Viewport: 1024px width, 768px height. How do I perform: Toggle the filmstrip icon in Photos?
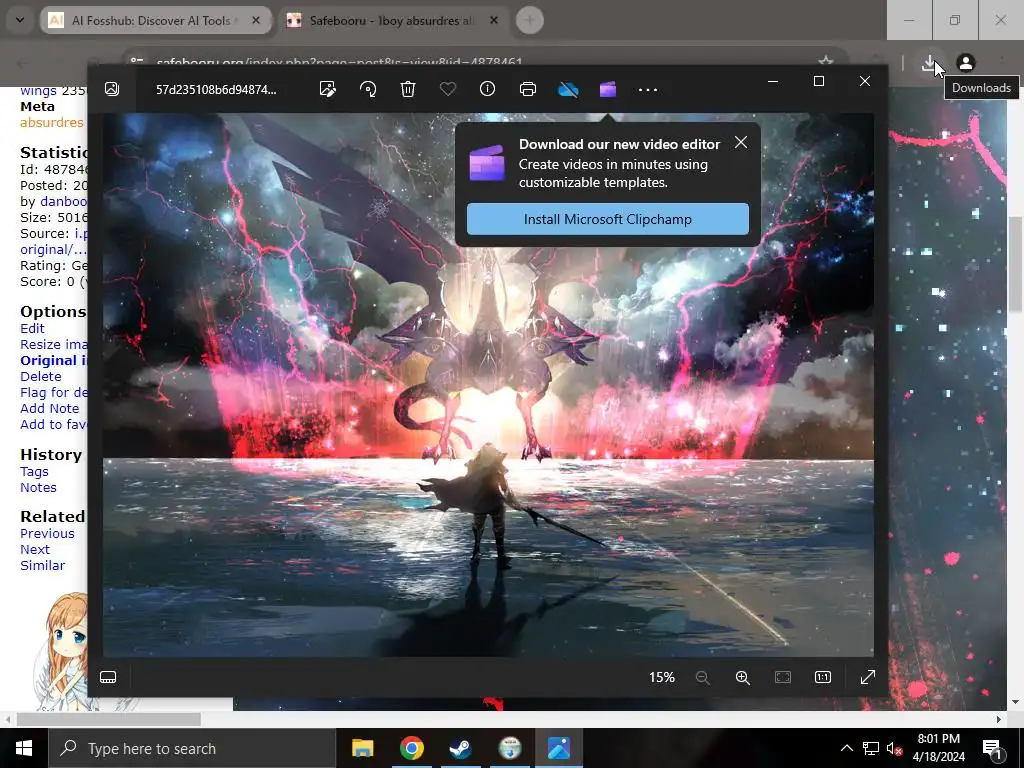[x=108, y=677]
